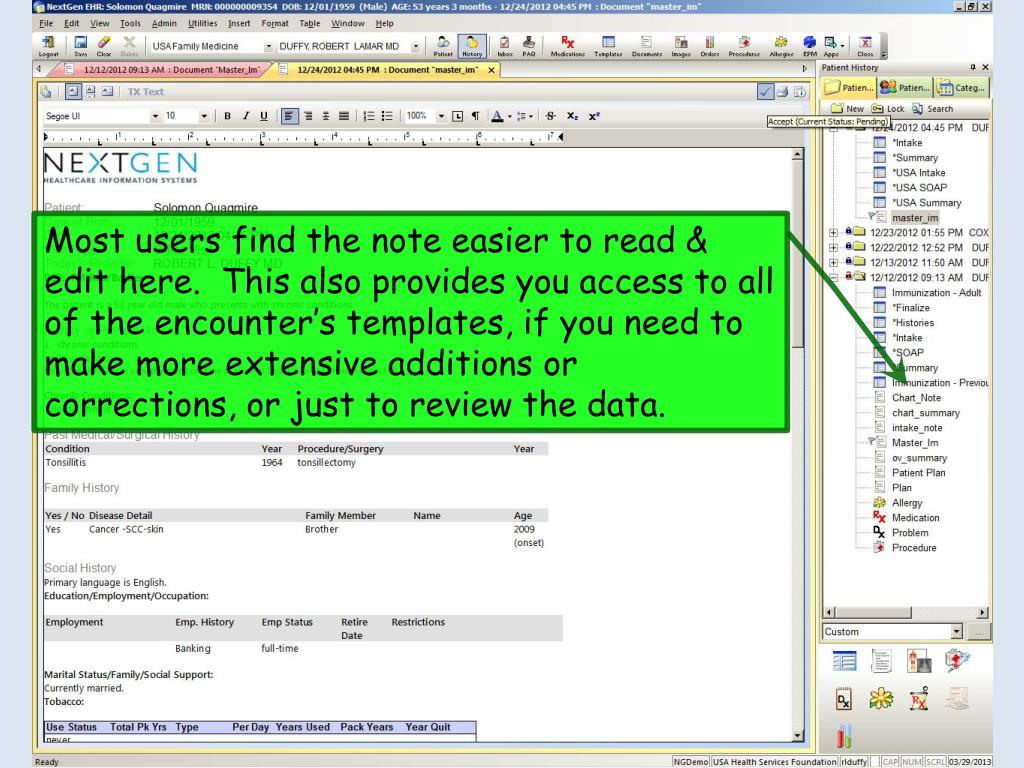
Task: Open the Patient Plan document
Action: pyautogui.click(x=918, y=473)
